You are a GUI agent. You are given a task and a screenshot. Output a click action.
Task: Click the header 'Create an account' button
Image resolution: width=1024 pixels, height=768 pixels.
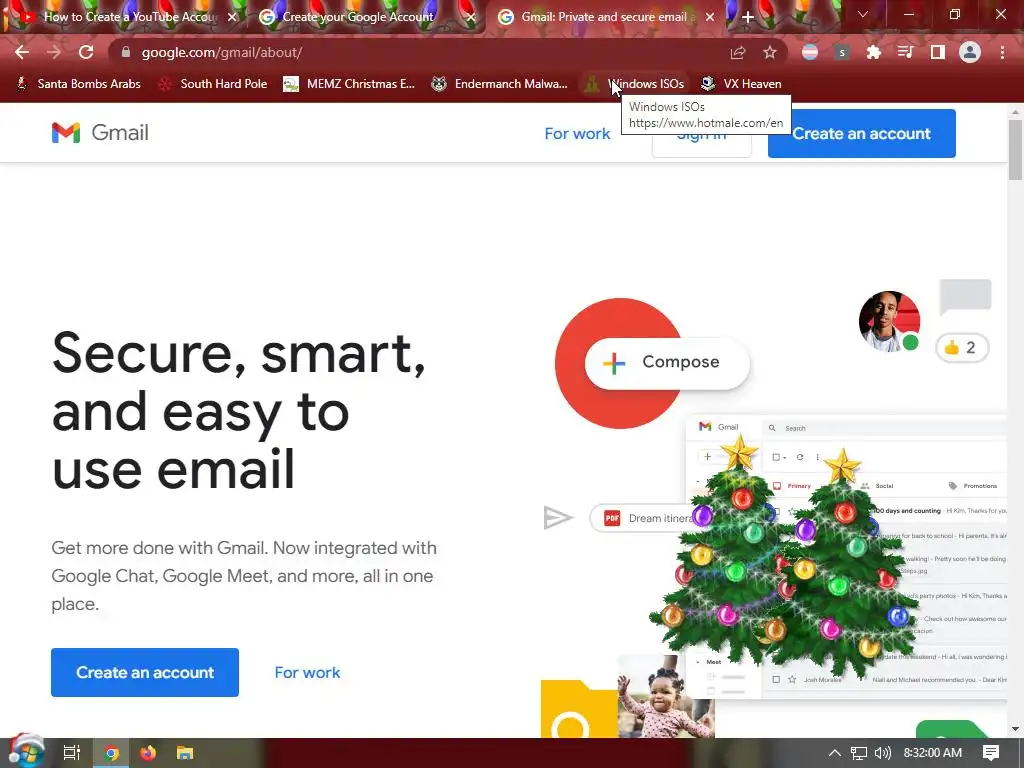pyautogui.click(x=861, y=133)
